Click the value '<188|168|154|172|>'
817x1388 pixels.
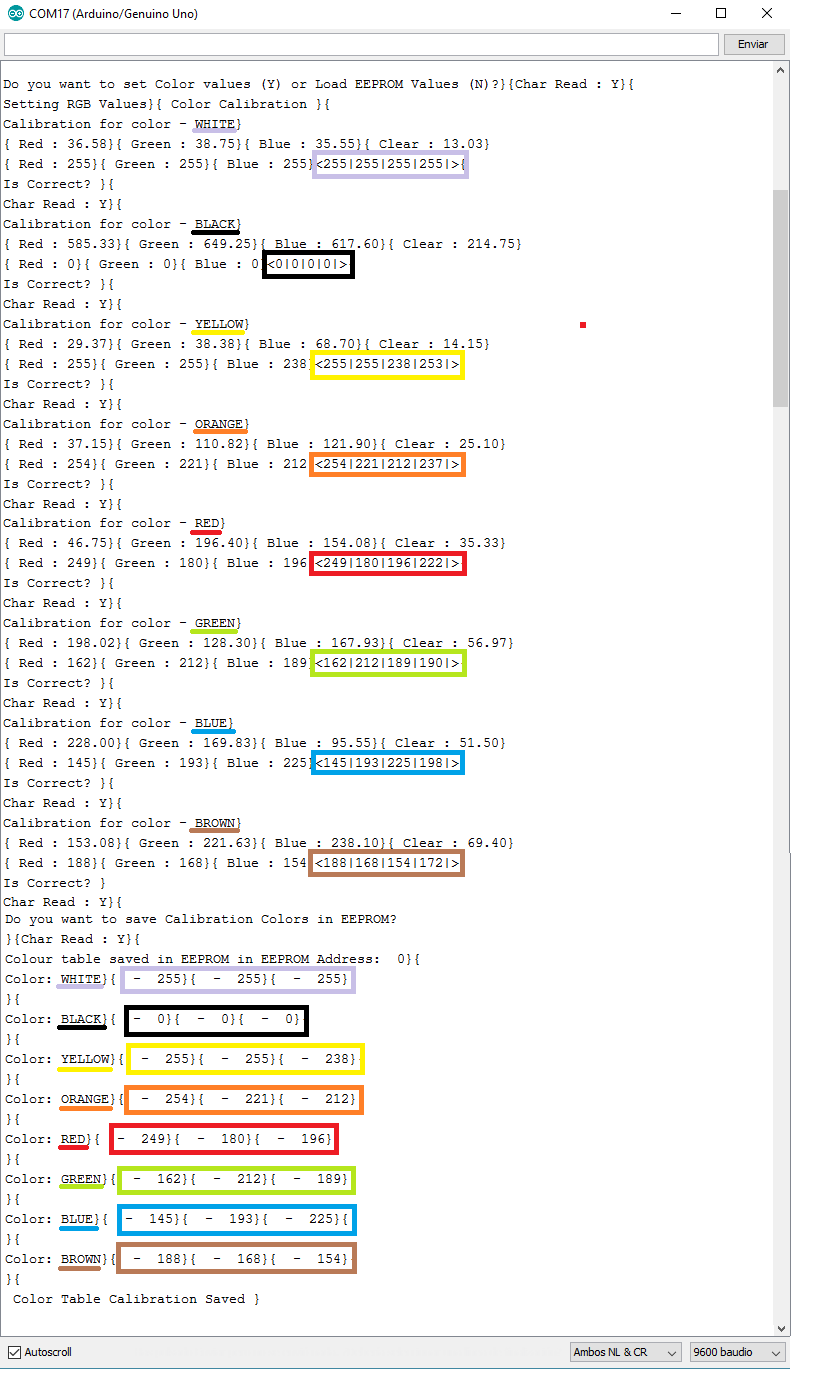pos(387,863)
